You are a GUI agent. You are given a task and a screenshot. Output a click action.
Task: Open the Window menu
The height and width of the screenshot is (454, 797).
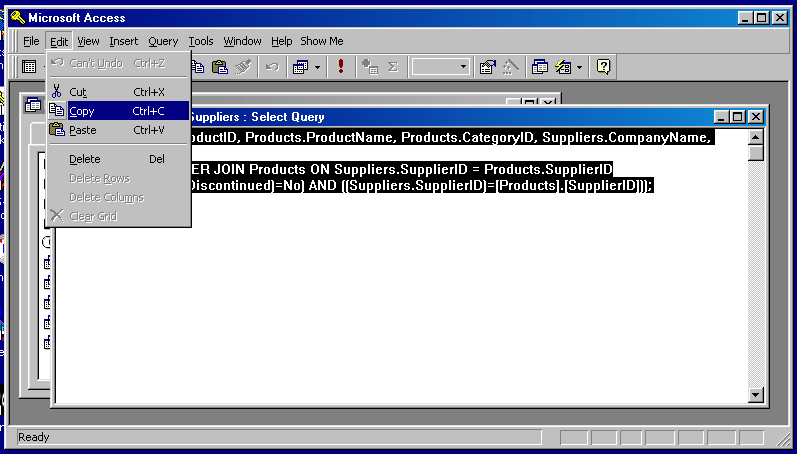(x=242, y=41)
